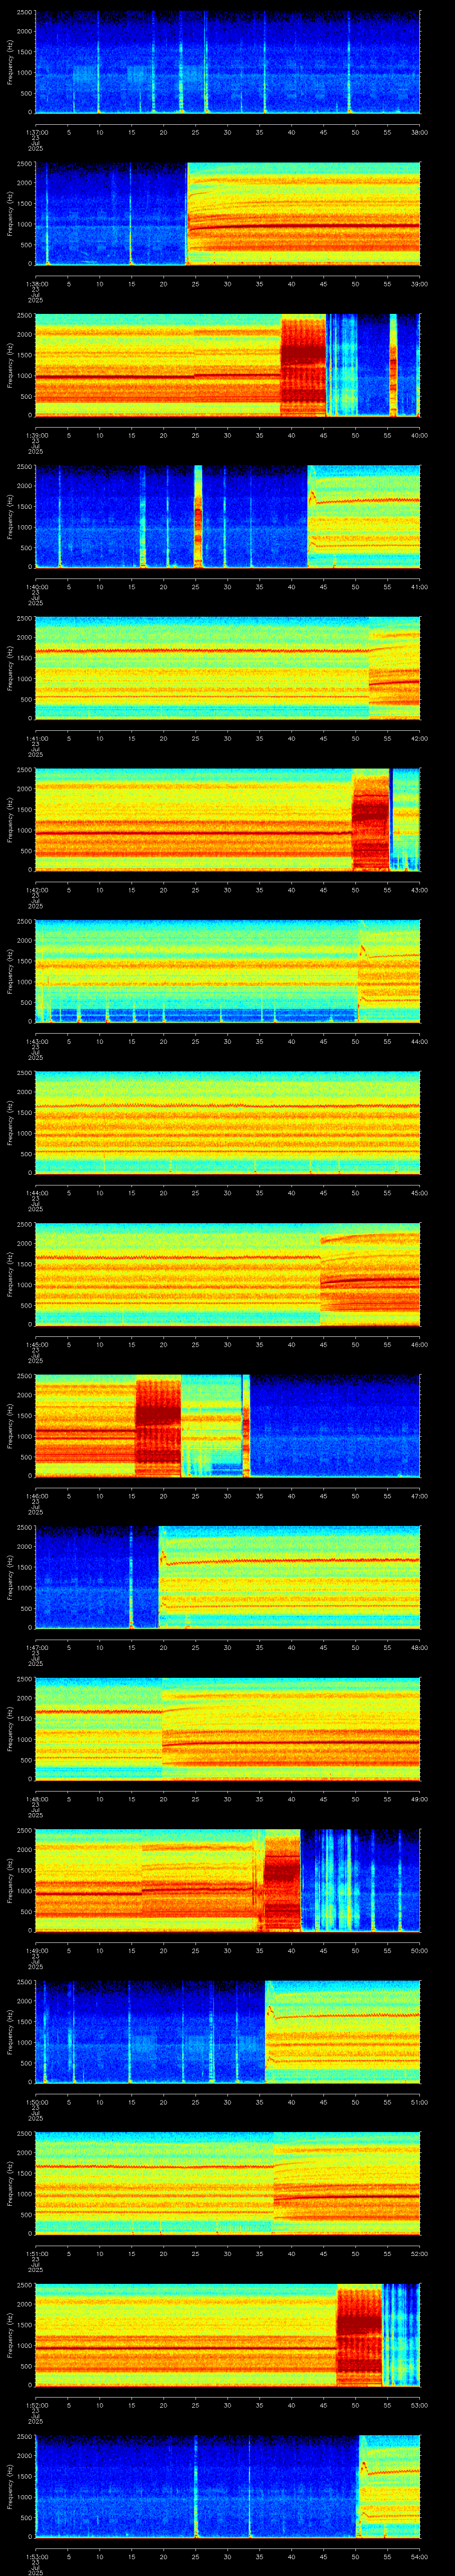The image size is (455, 2576).
Task: Click the 1:40:00 start time label
Action: [37, 587]
